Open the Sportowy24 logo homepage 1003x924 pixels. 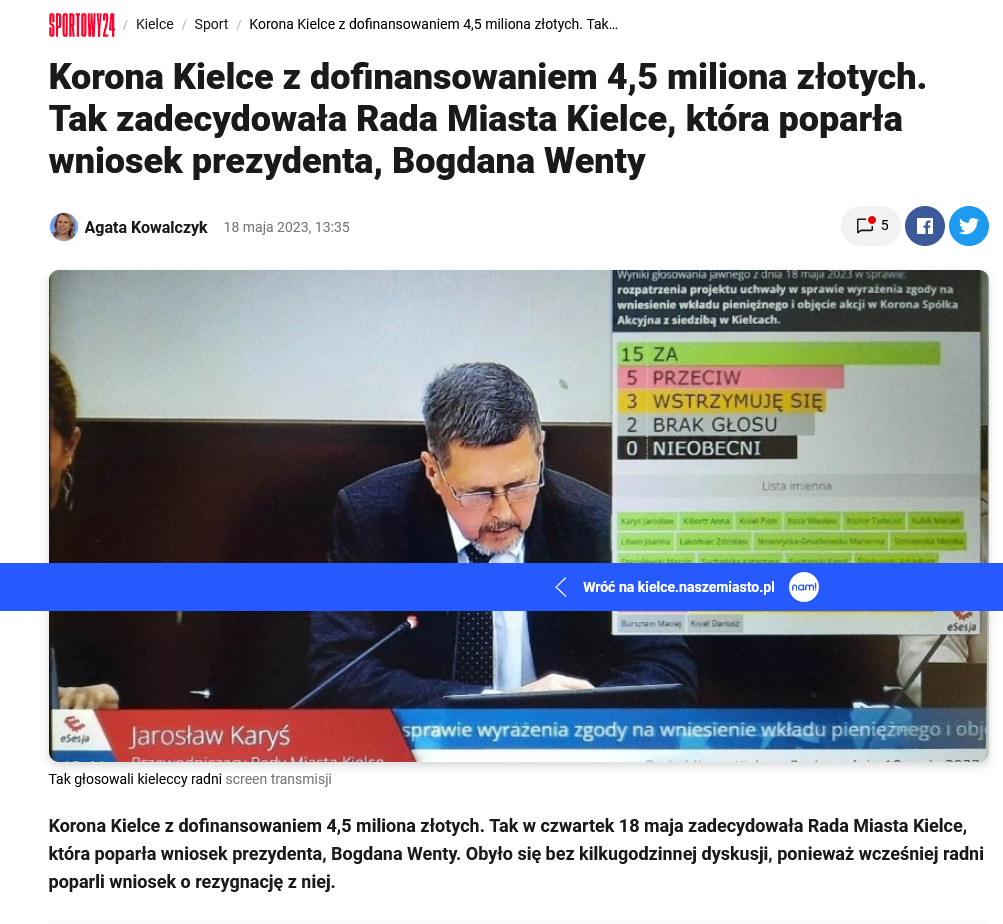(x=82, y=25)
